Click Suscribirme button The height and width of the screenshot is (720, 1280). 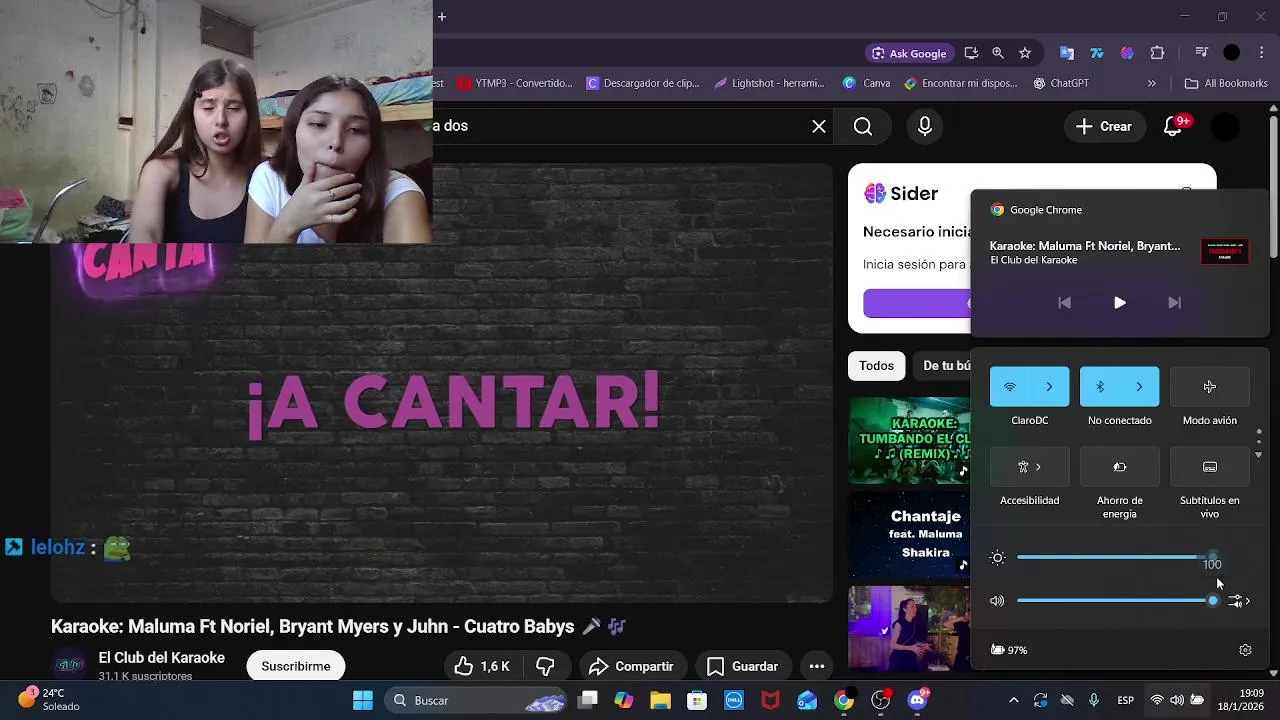point(296,666)
